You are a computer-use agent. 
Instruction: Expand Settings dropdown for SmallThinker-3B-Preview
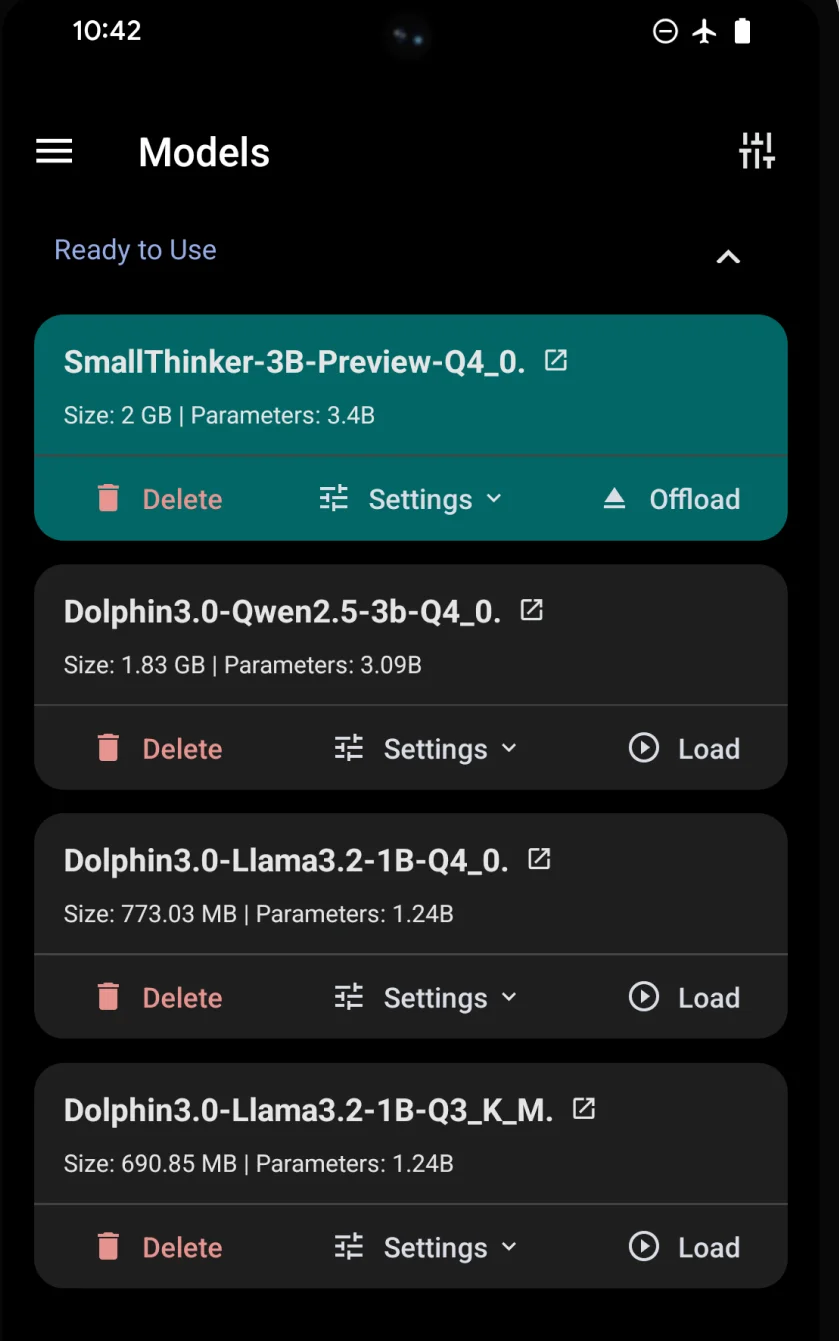410,499
